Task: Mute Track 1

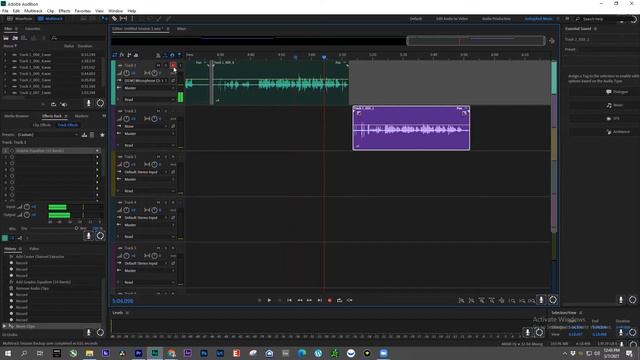Action: [x=158, y=65]
